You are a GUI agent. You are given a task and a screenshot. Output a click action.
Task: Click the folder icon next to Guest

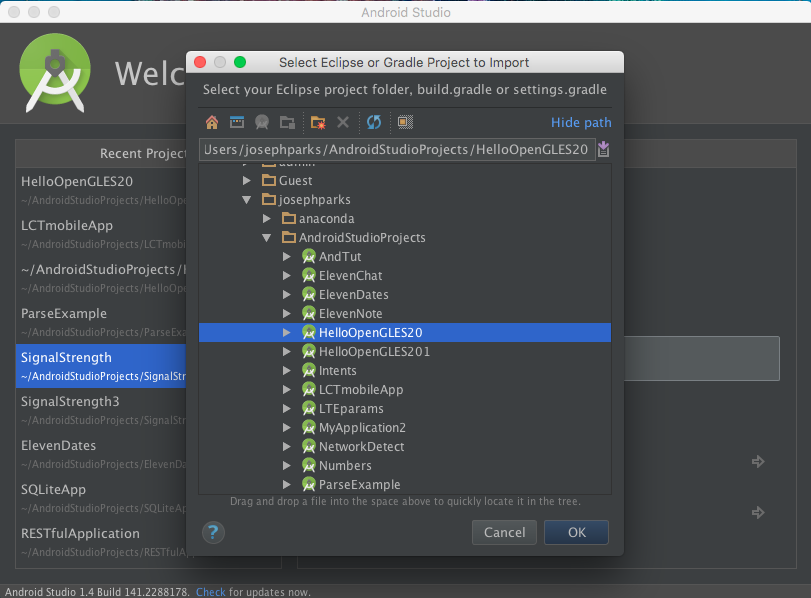coord(269,181)
